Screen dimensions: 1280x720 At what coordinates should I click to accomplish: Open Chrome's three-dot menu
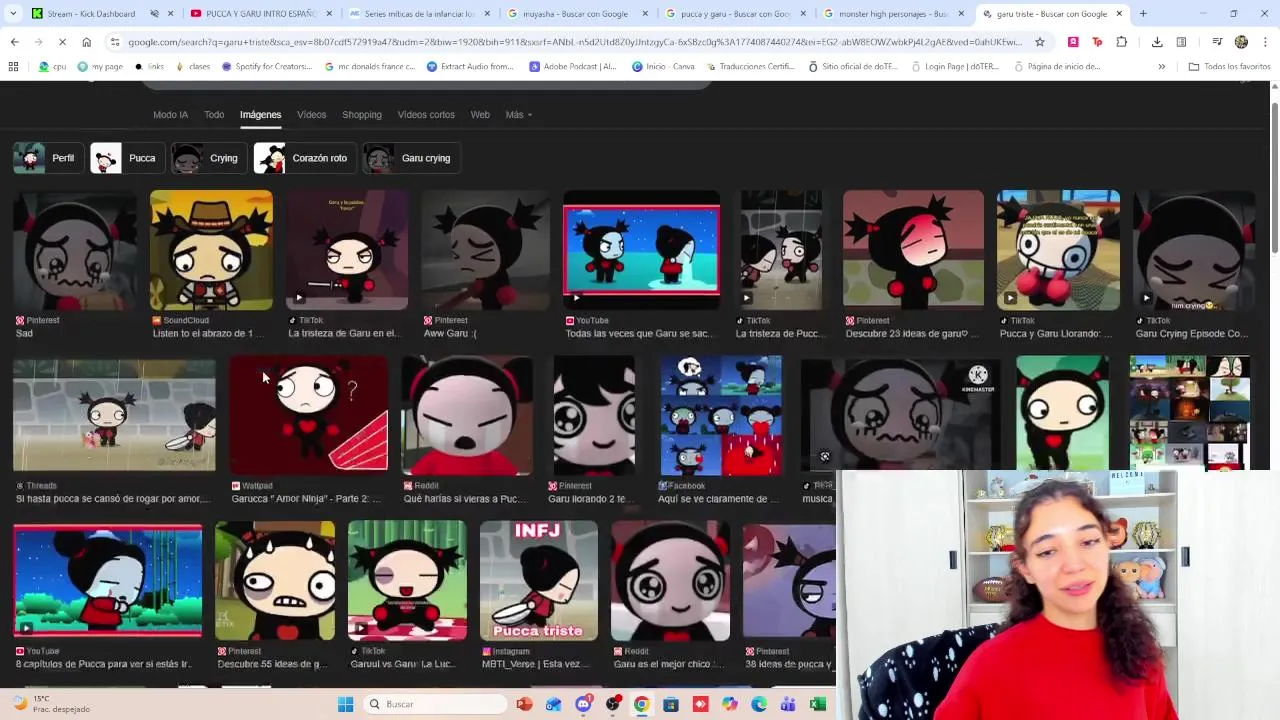click(x=1265, y=42)
